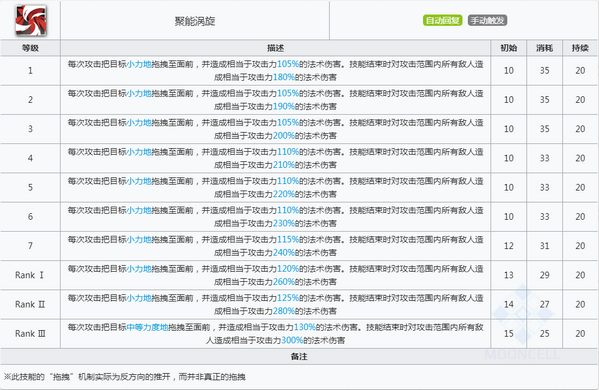Select the Rank II level cell
This screenshot has height=390, width=599.
[30, 304]
